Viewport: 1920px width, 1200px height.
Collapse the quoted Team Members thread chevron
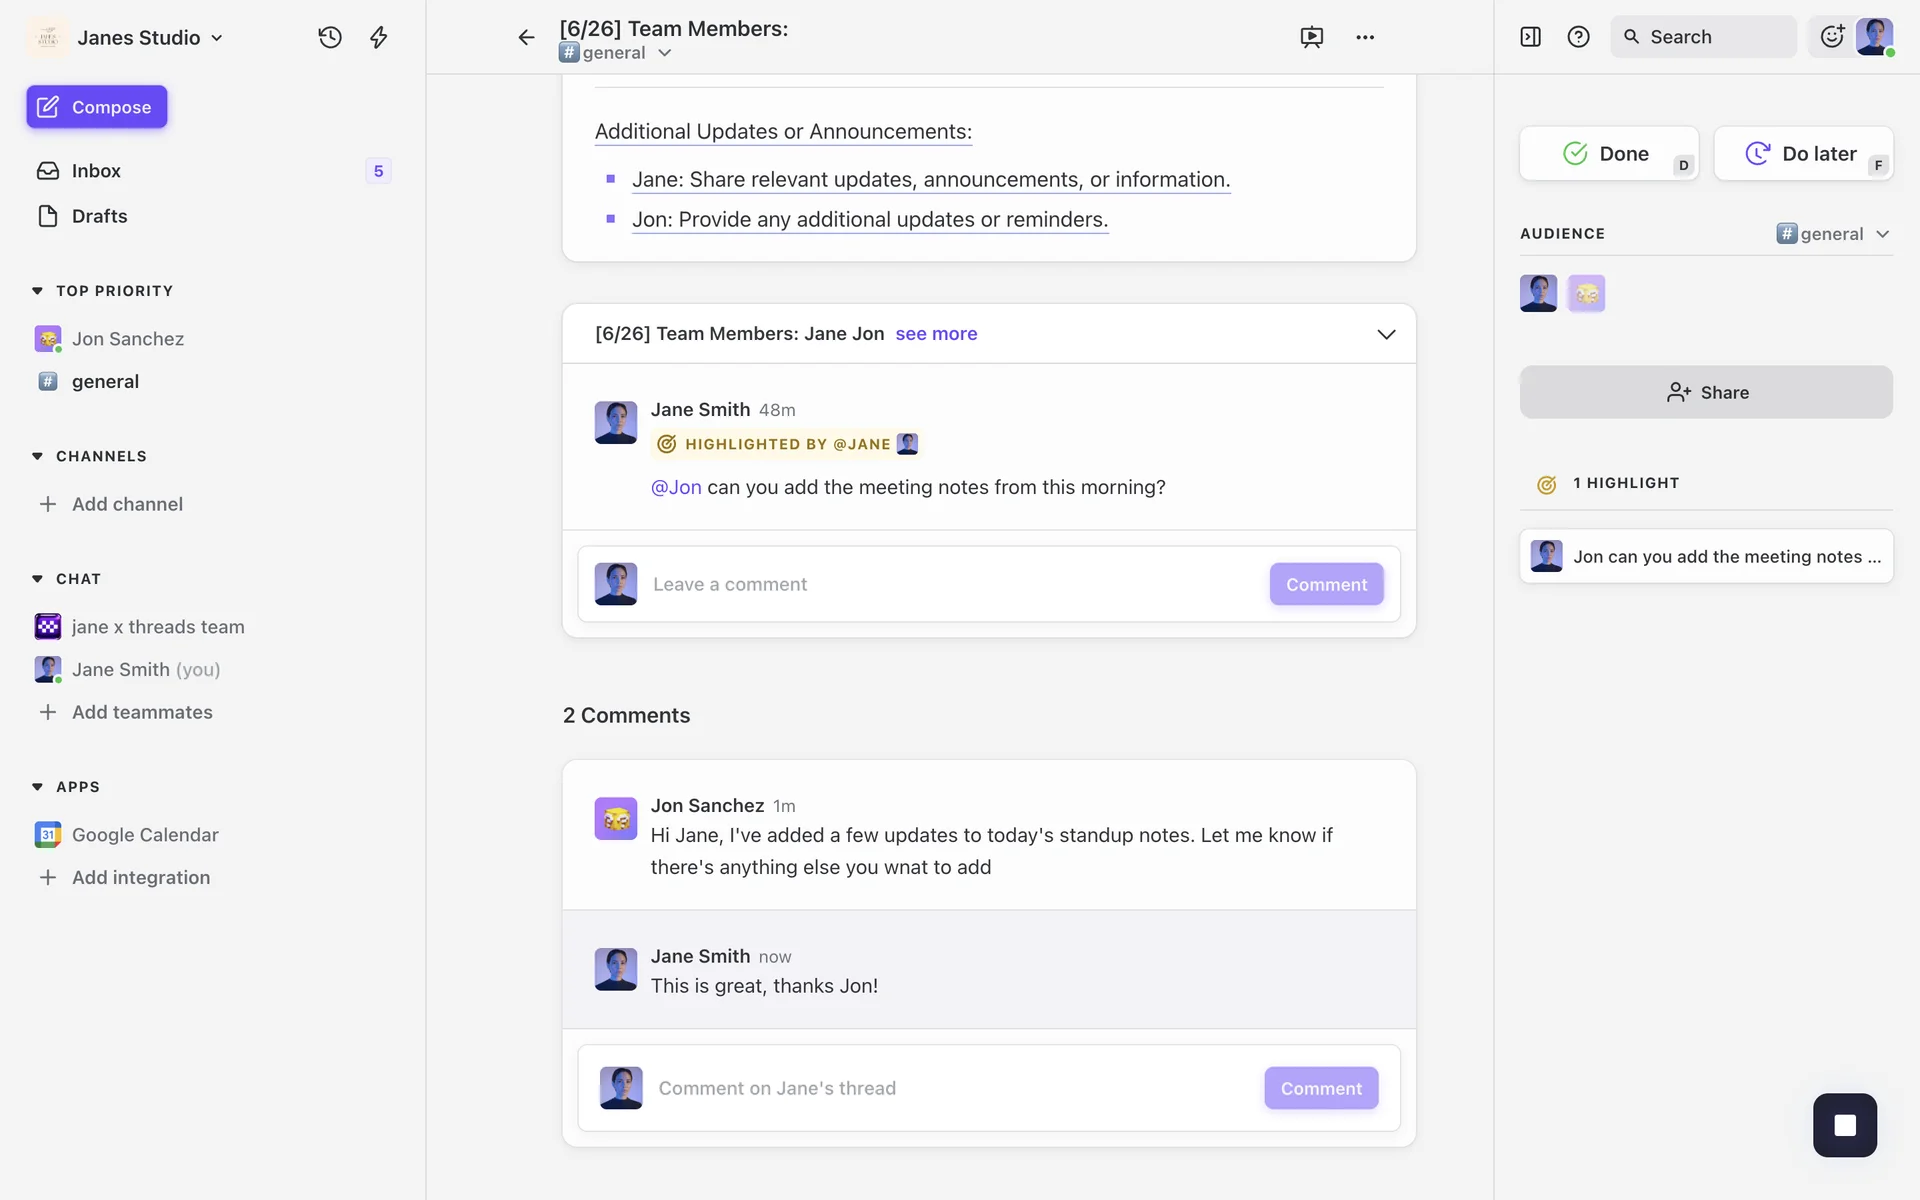pyautogui.click(x=1386, y=334)
